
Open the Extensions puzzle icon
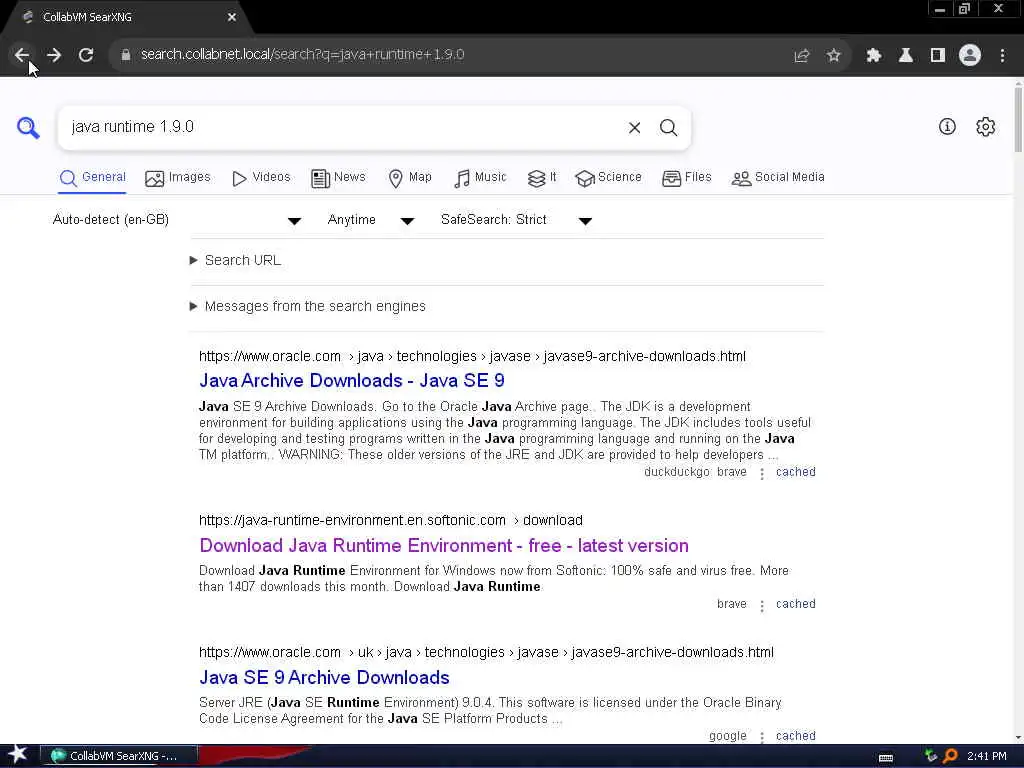(x=874, y=56)
